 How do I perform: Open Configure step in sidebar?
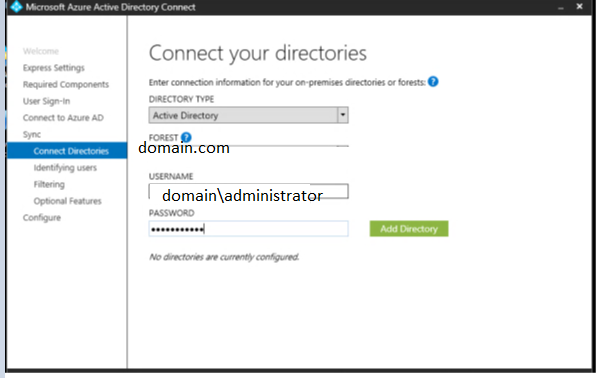click(x=42, y=218)
